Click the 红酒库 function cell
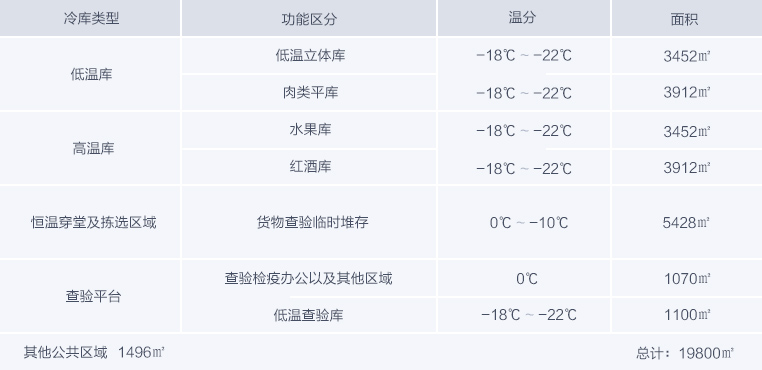762x370 pixels. [309, 167]
